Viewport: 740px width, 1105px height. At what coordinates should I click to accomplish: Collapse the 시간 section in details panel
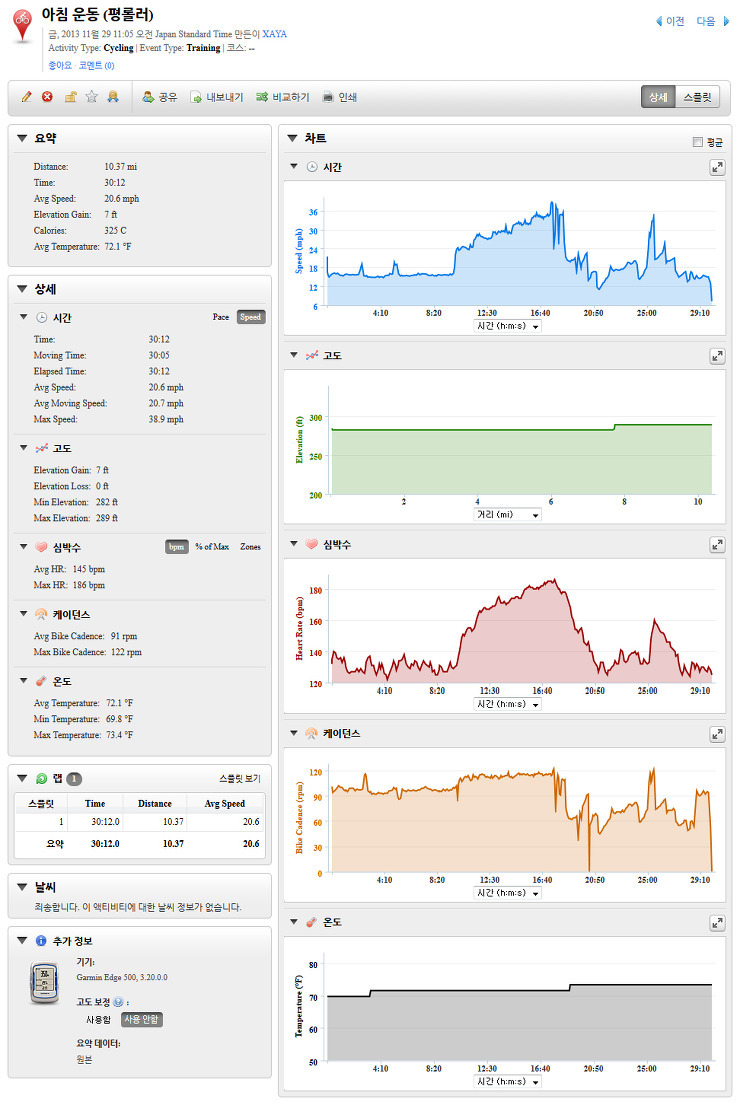[23, 317]
